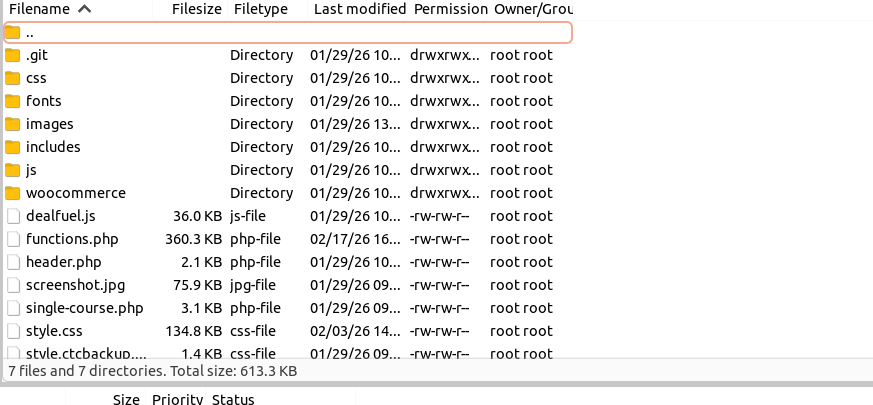Click the .git folder icon
Viewport: 873px width, 405px height.
[13, 55]
